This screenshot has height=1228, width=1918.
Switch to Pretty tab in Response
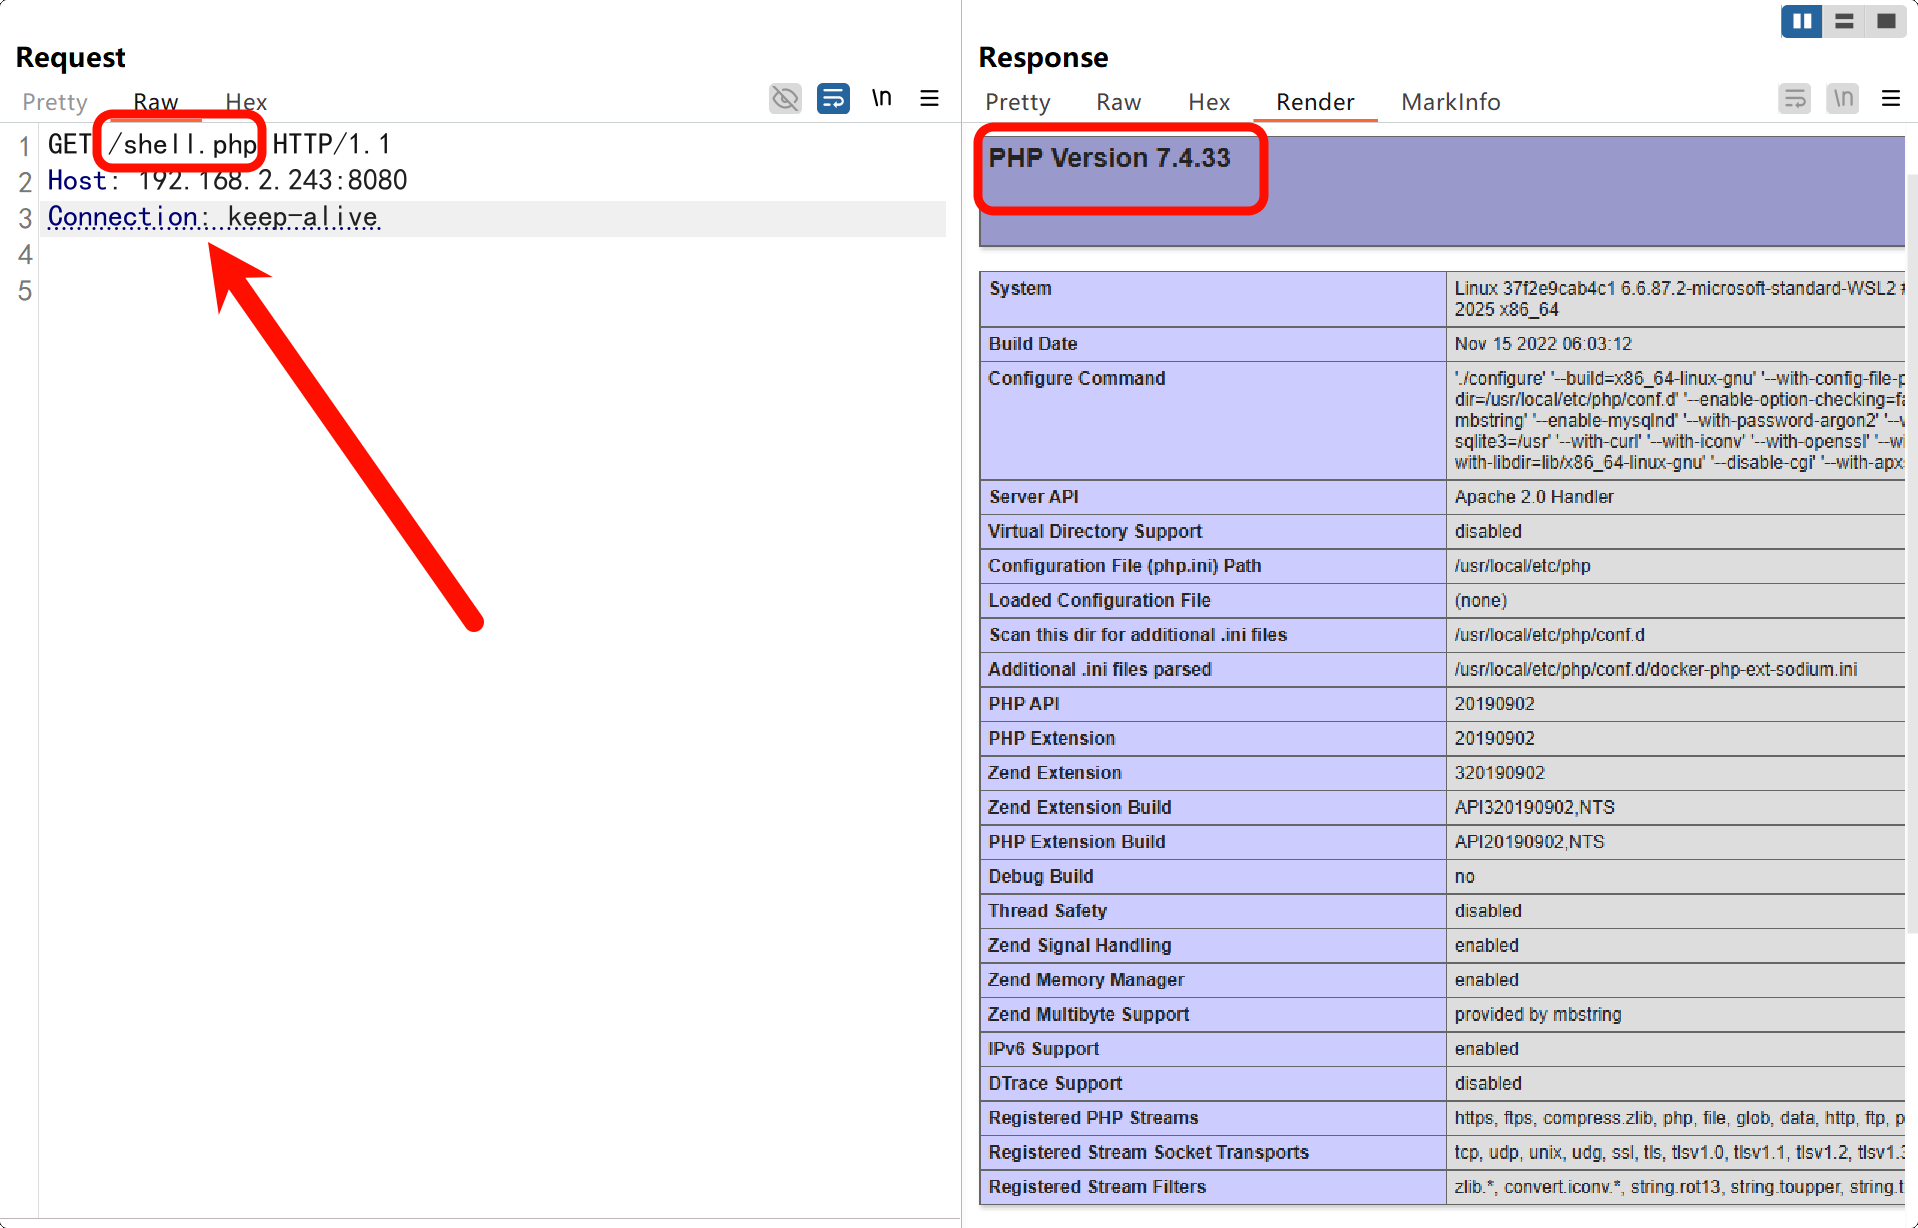click(x=1017, y=102)
